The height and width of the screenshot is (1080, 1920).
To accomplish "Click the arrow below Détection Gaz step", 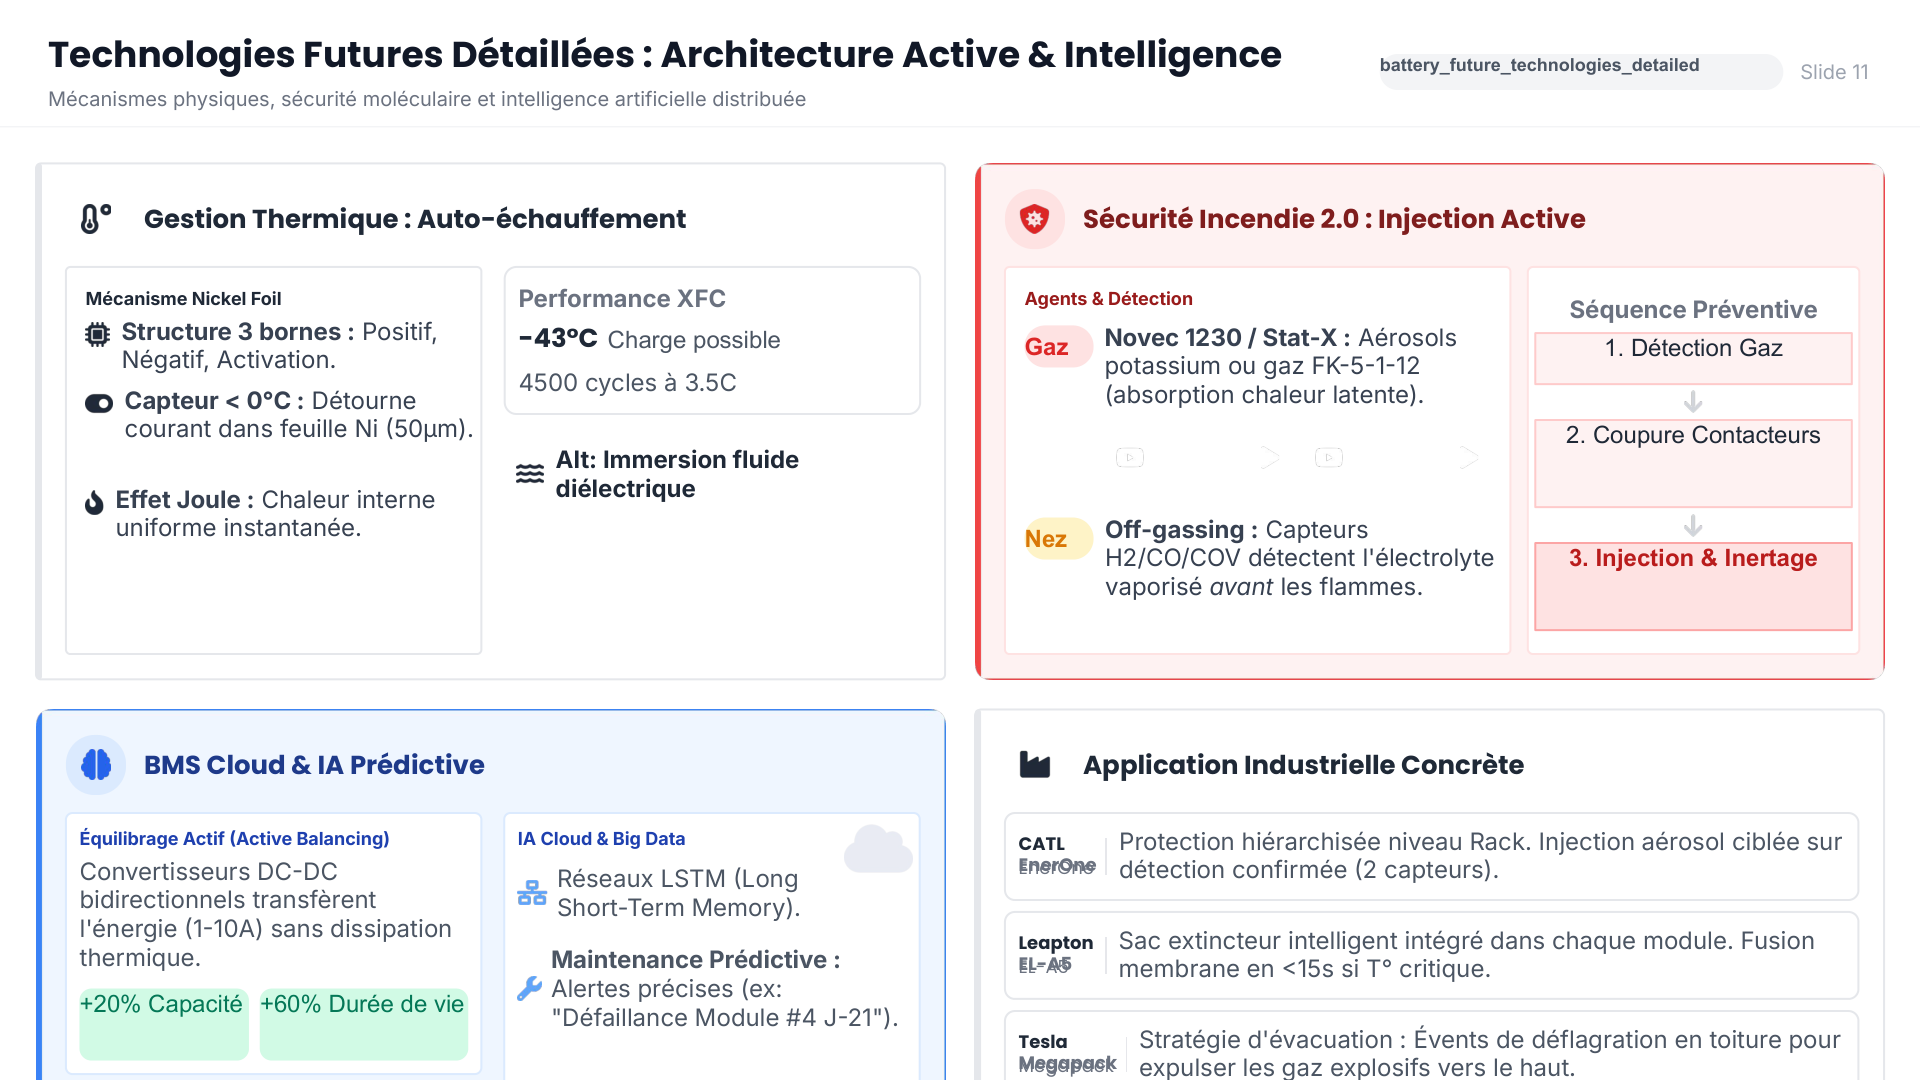I will (1693, 402).
